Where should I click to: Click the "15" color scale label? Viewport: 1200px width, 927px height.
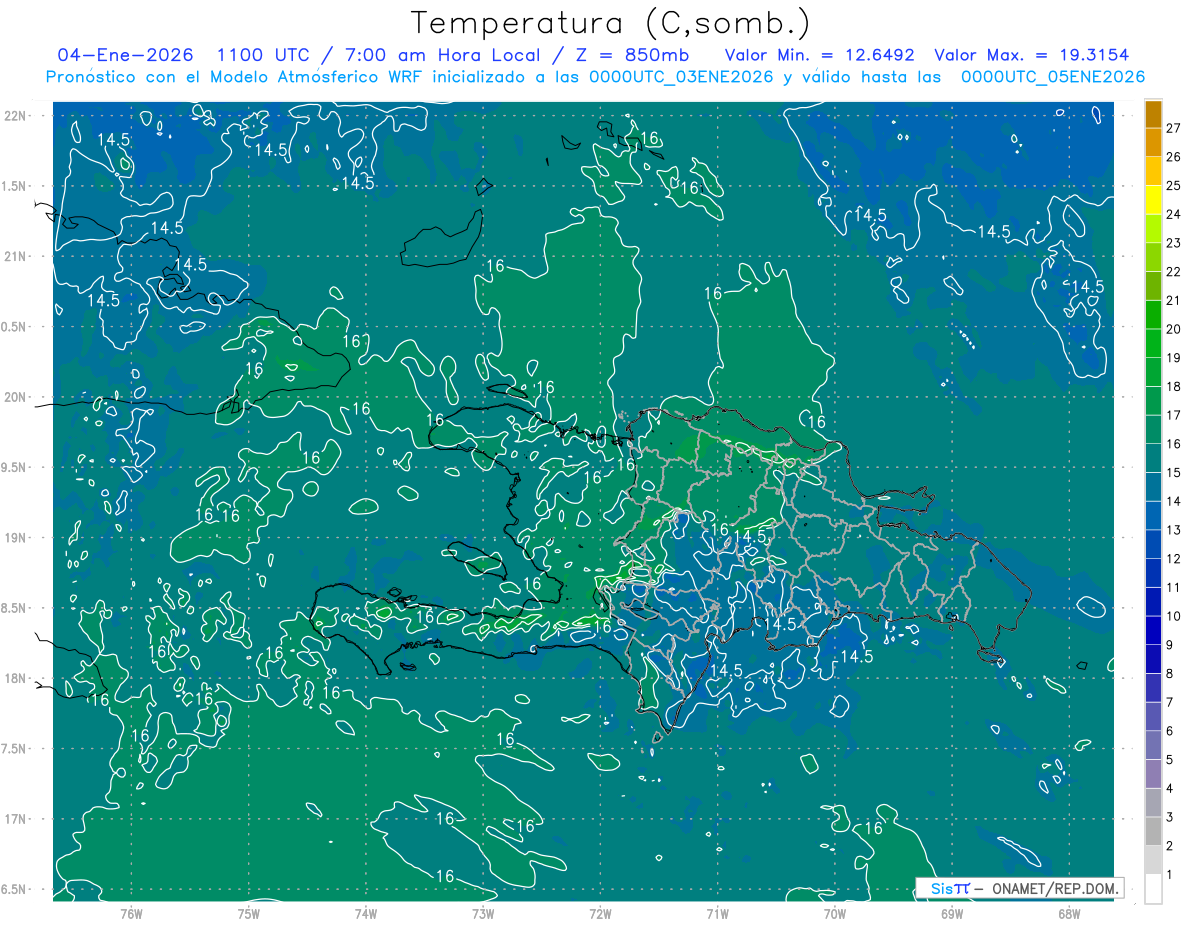1174,473
